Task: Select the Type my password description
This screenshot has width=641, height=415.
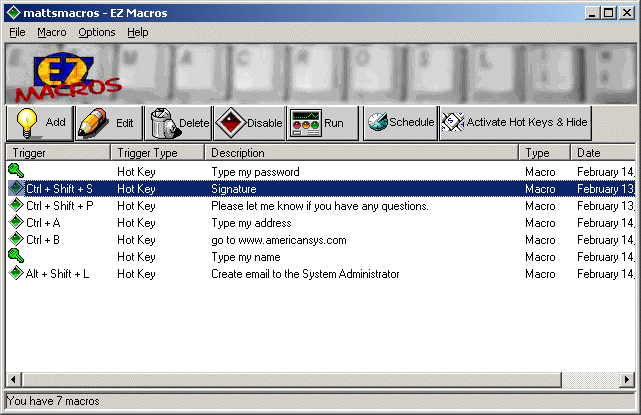Action: coord(256,172)
